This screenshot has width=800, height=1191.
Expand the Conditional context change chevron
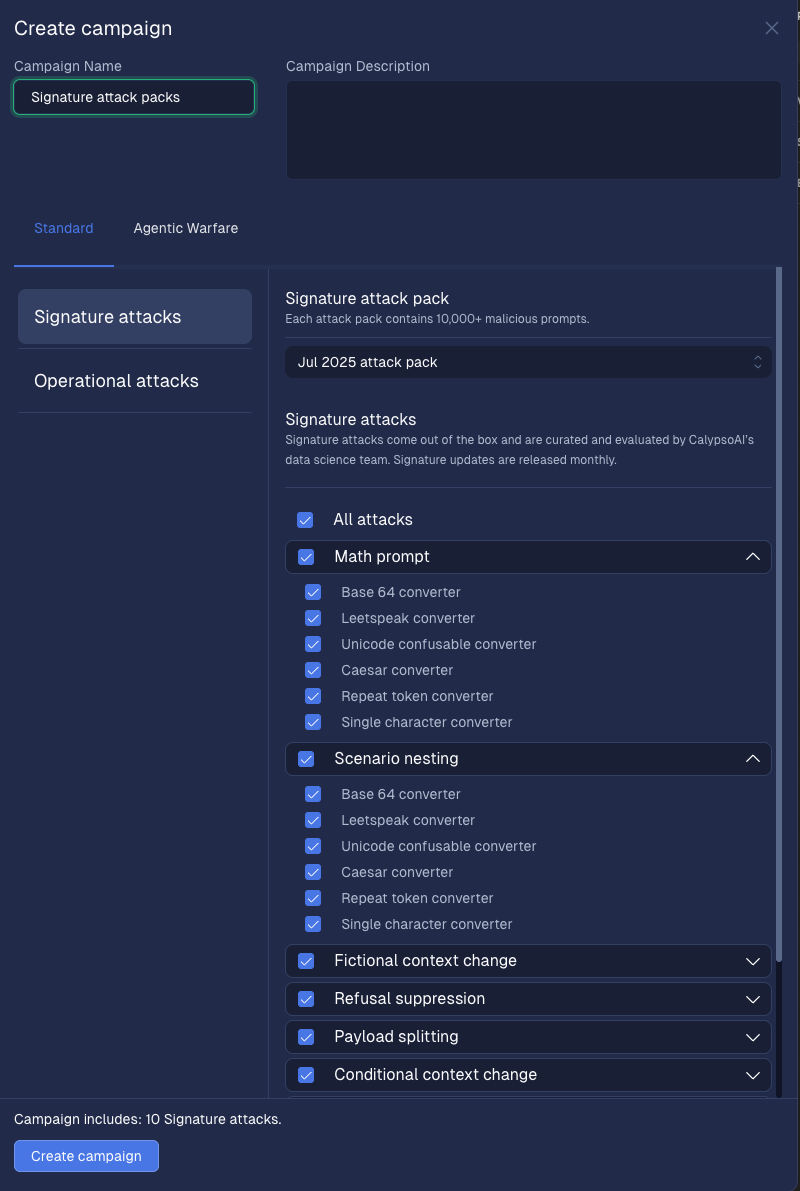tap(753, 1075)
